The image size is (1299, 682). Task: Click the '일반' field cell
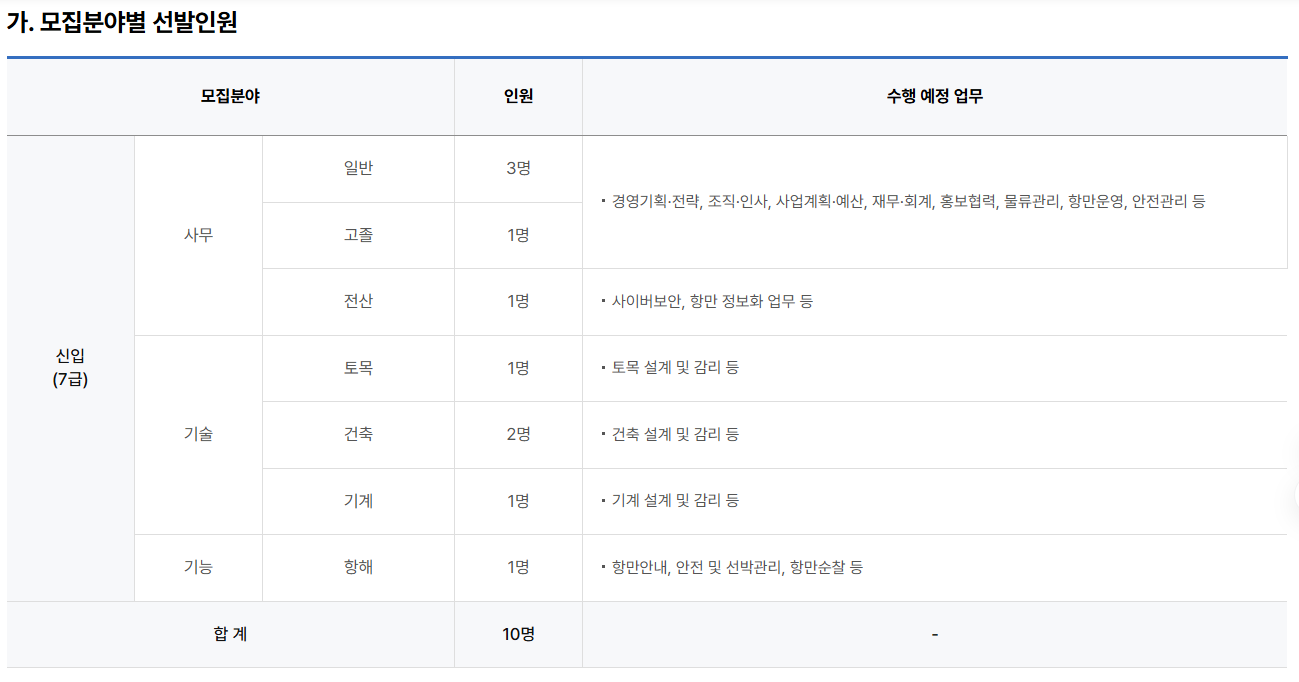(358, 168)
